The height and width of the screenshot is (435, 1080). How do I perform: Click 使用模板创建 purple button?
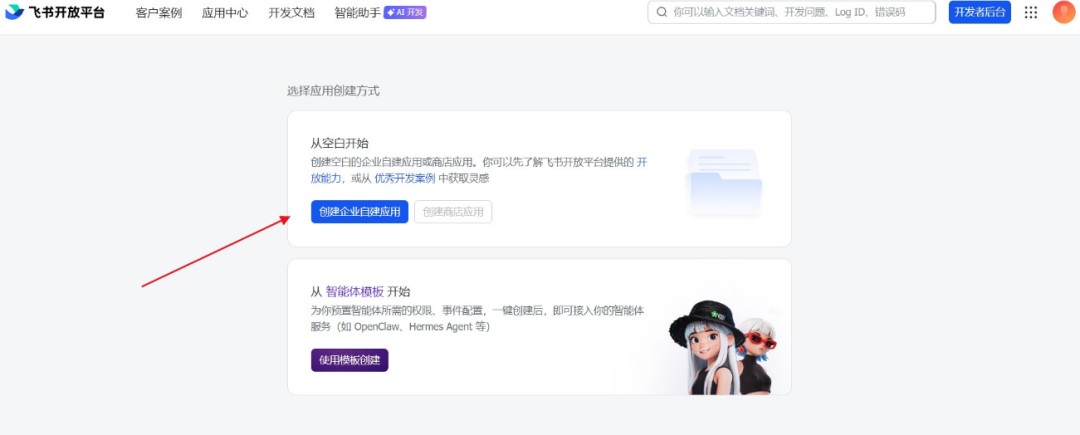350,360
